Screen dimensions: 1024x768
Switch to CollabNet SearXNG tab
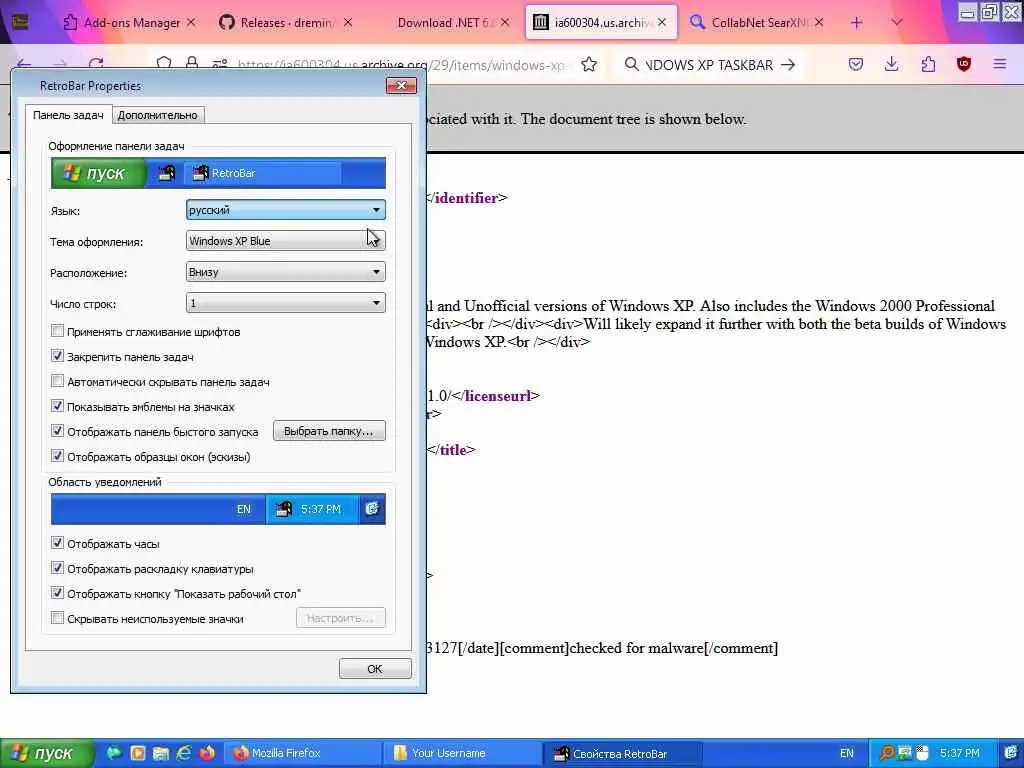click(758, 23)
